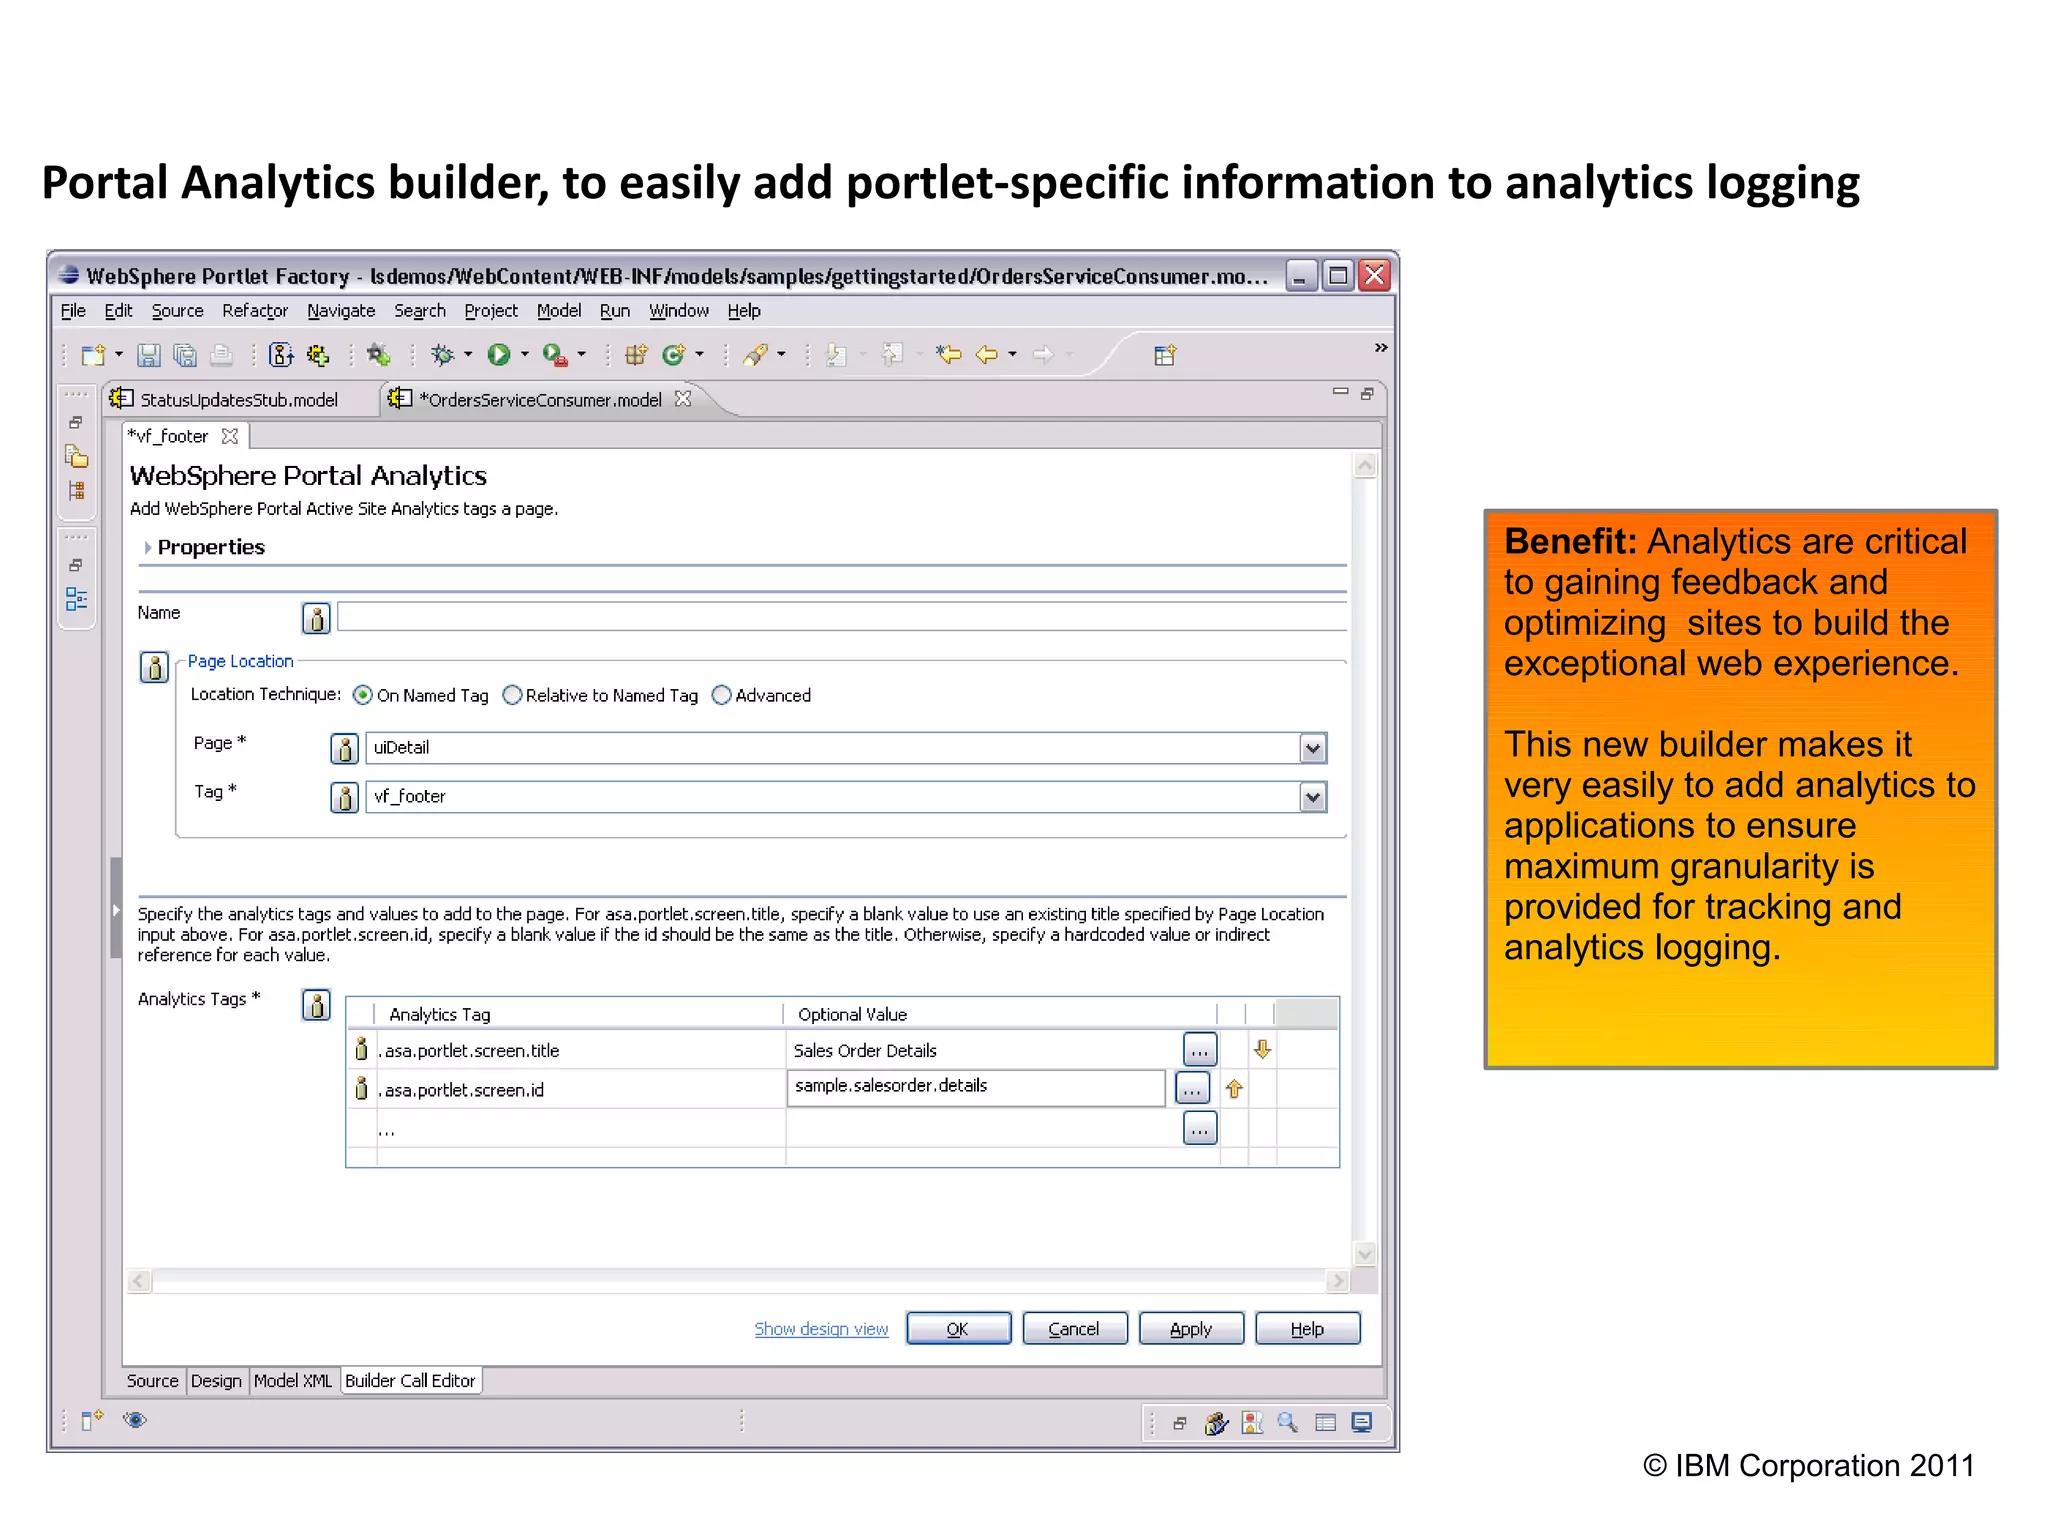2048x1535 pixels.
Task: Open the Model menu
Action: coord(559,311)
